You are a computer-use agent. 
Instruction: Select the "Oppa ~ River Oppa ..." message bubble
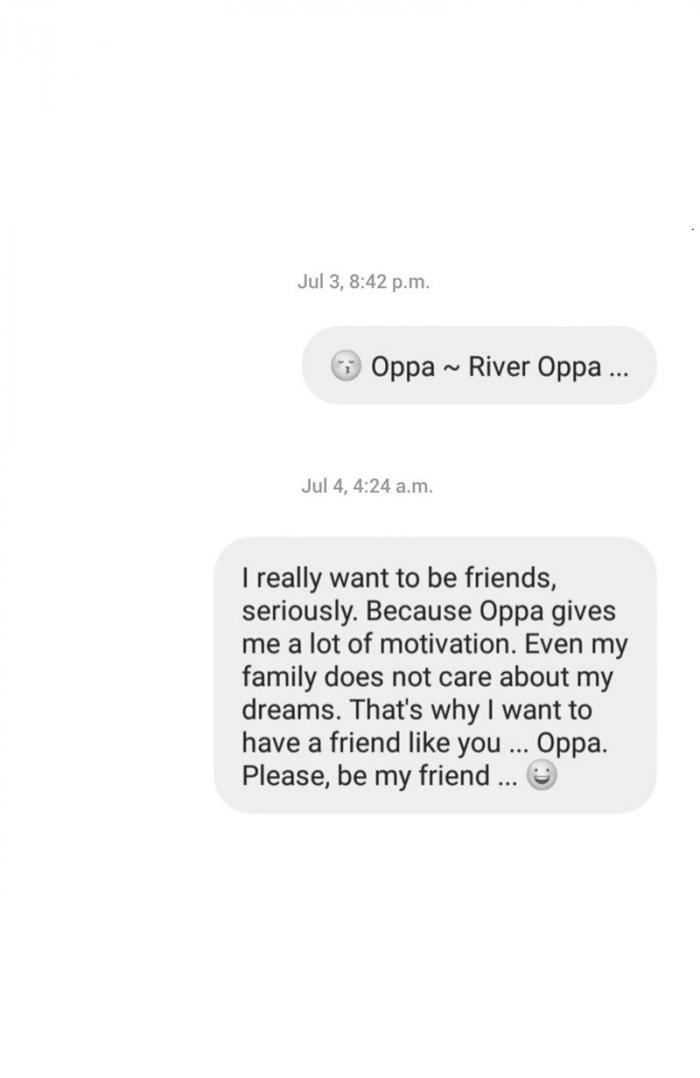click(479, 366)
